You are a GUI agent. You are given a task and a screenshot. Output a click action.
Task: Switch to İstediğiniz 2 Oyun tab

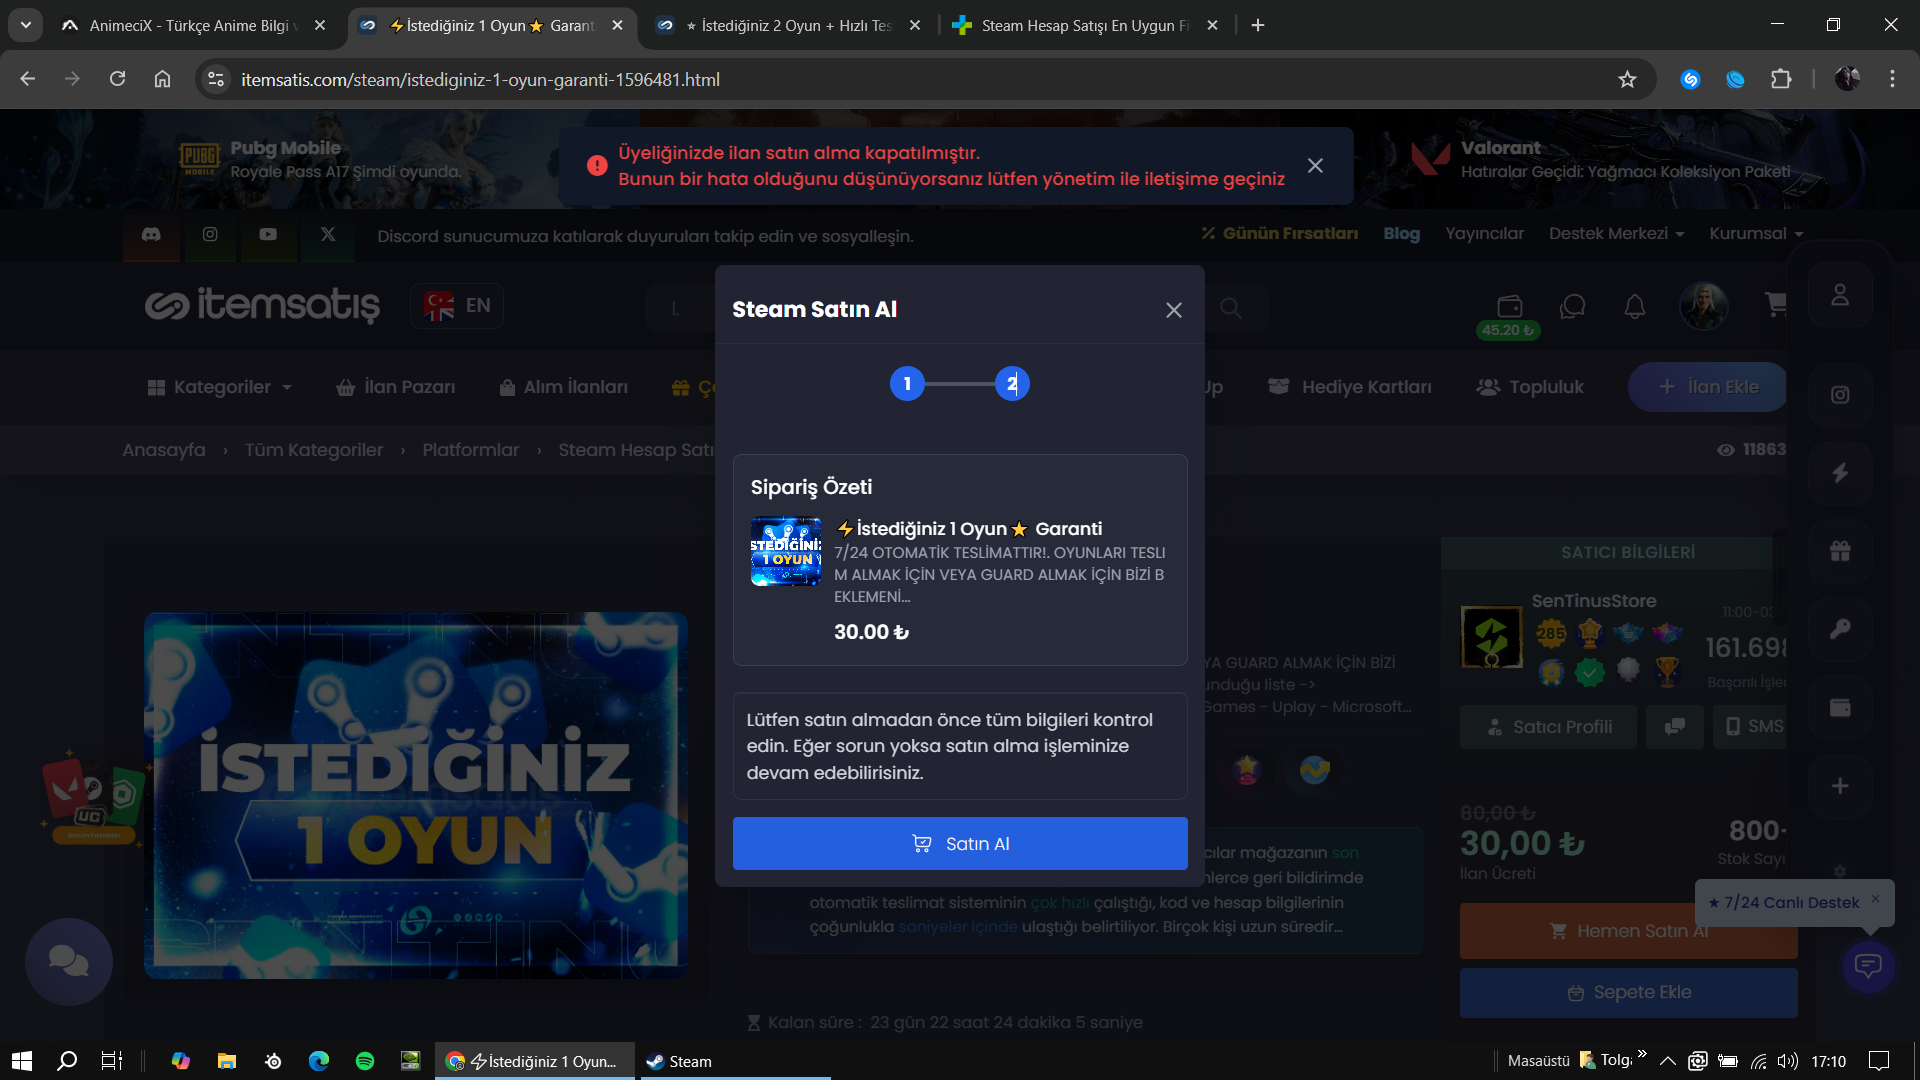click(x=790, y=25)
